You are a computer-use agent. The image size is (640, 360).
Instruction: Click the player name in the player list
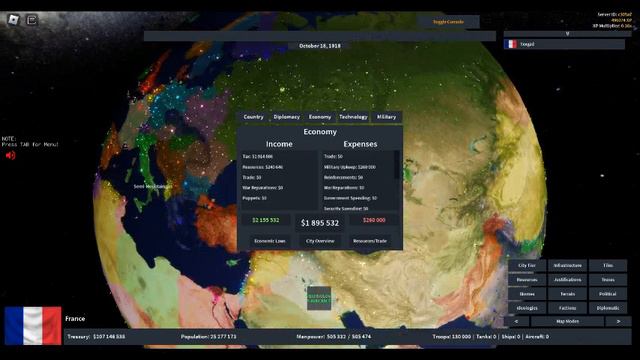(527, 44)
